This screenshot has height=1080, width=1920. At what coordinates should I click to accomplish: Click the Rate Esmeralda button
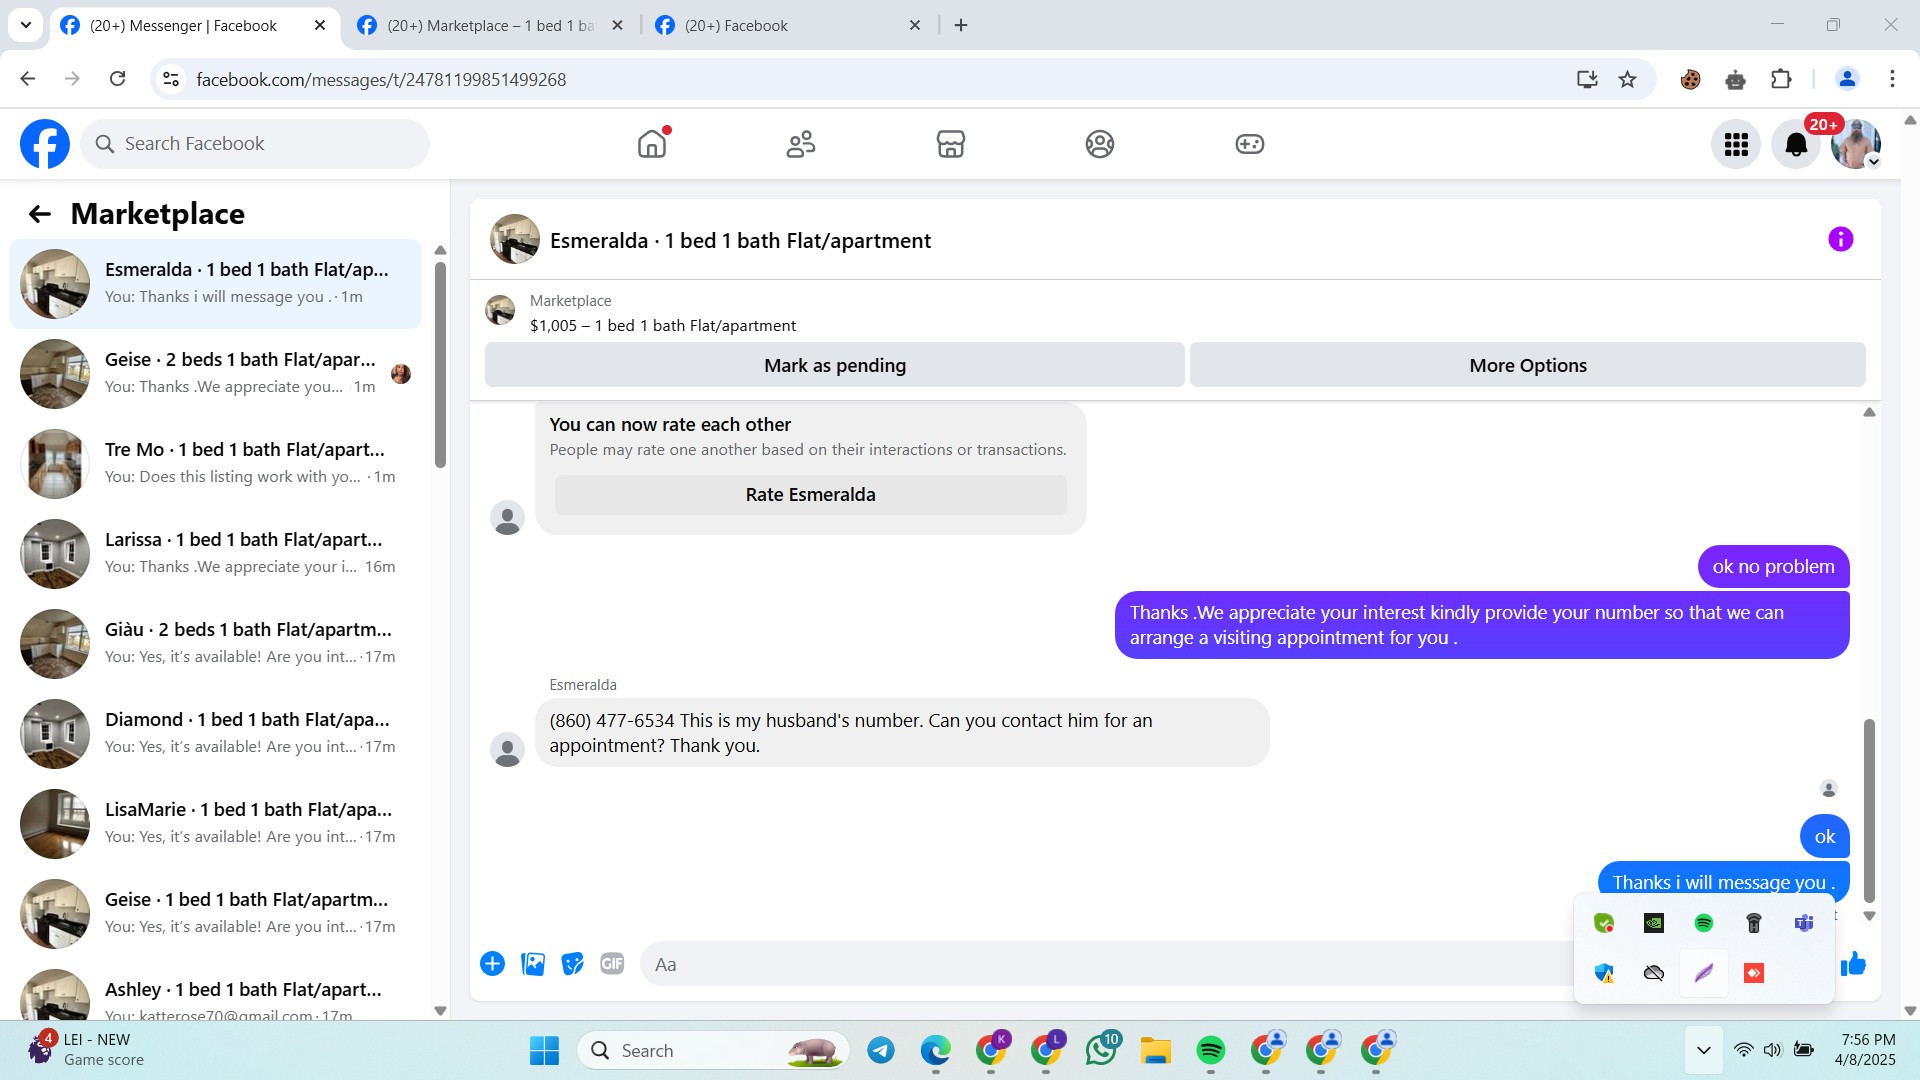coord(810,495)
